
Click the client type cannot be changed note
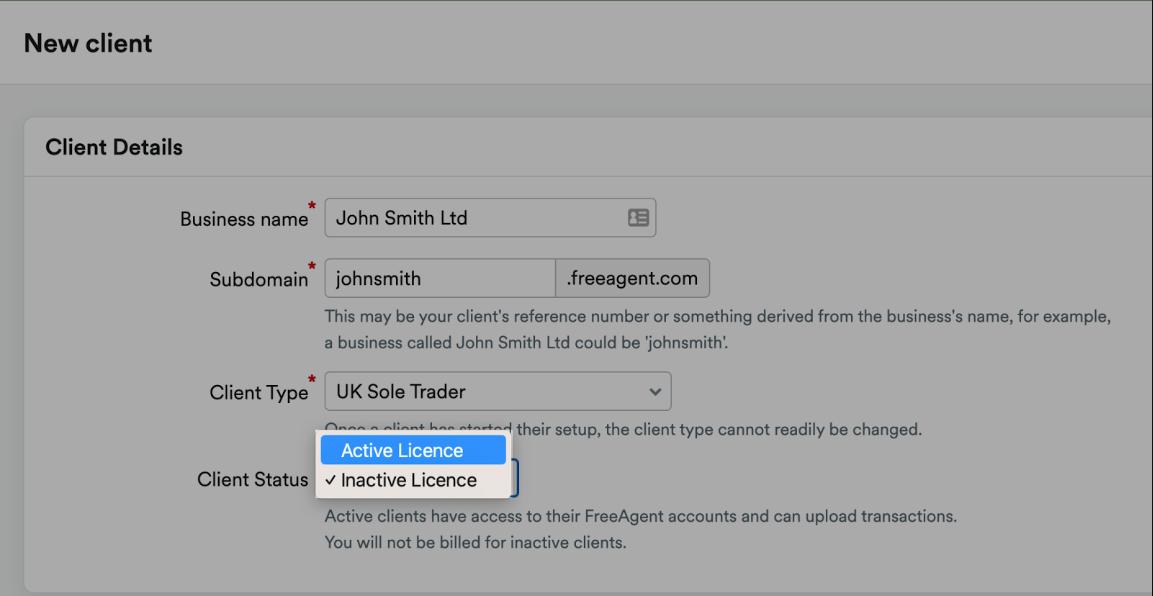(623, 429)
